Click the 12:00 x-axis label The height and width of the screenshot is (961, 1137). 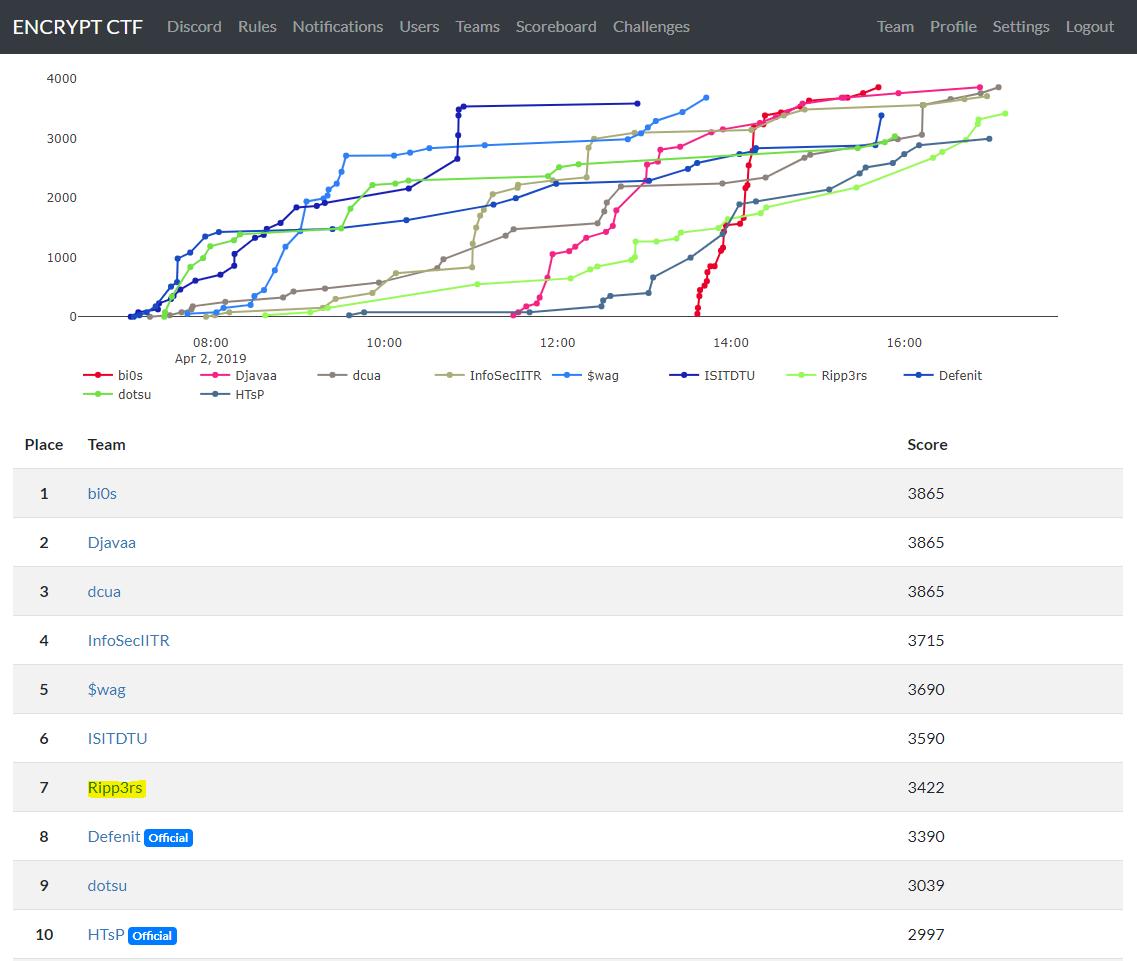(557, 342)
